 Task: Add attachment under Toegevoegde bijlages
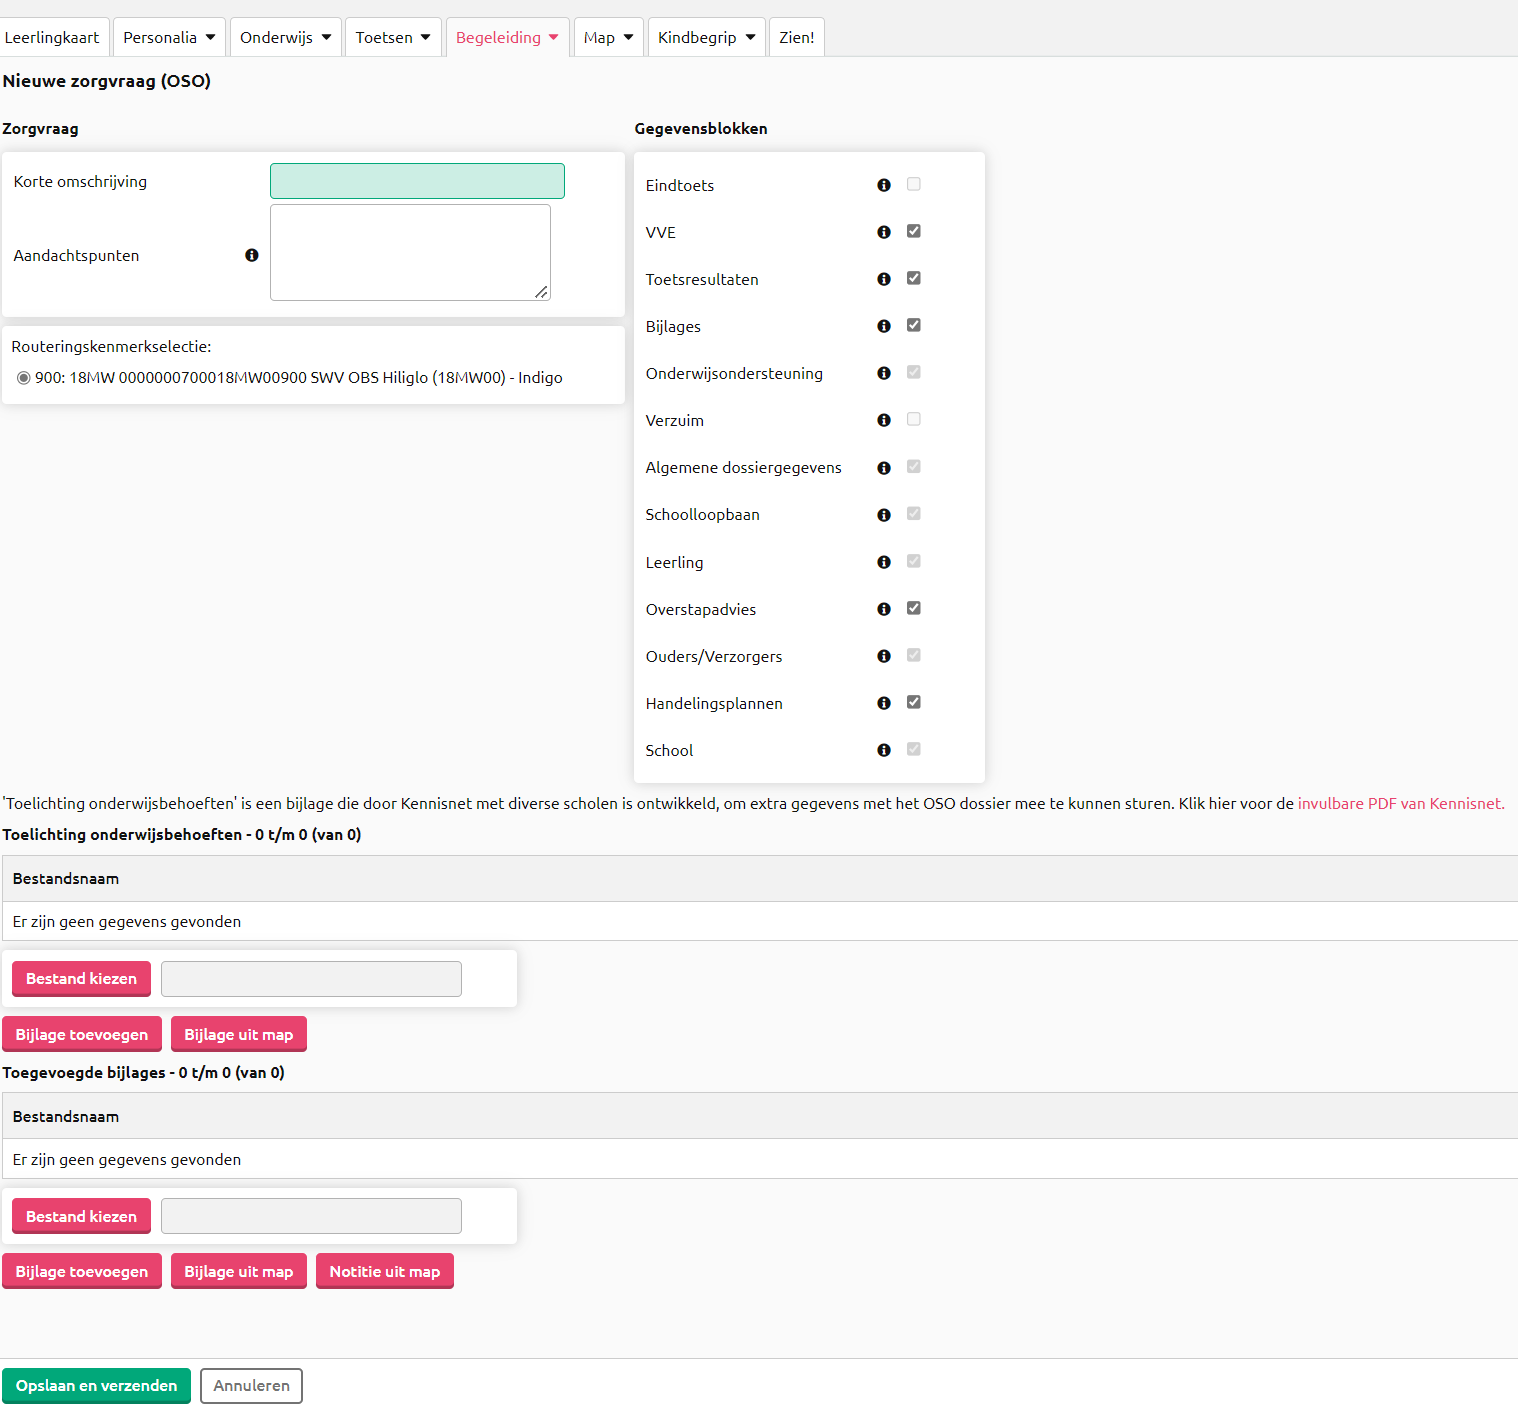(x=82, y=1272)
